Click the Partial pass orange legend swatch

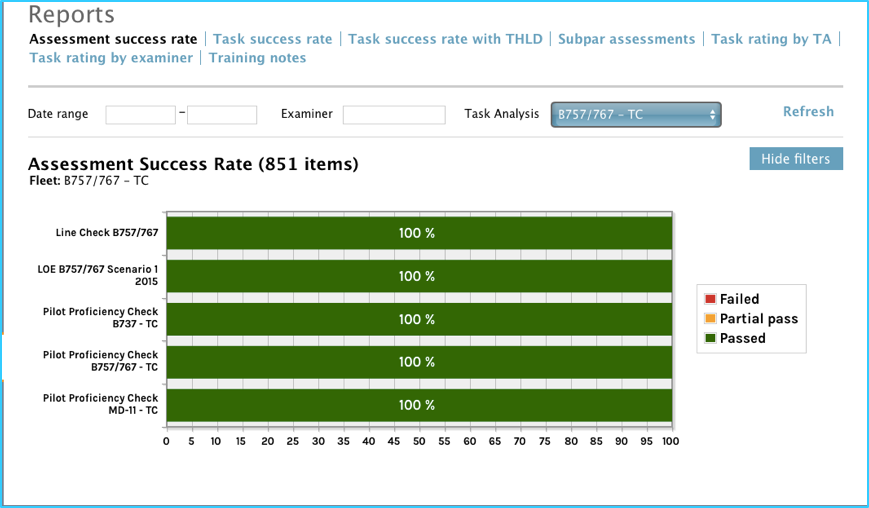pos(710,319)
